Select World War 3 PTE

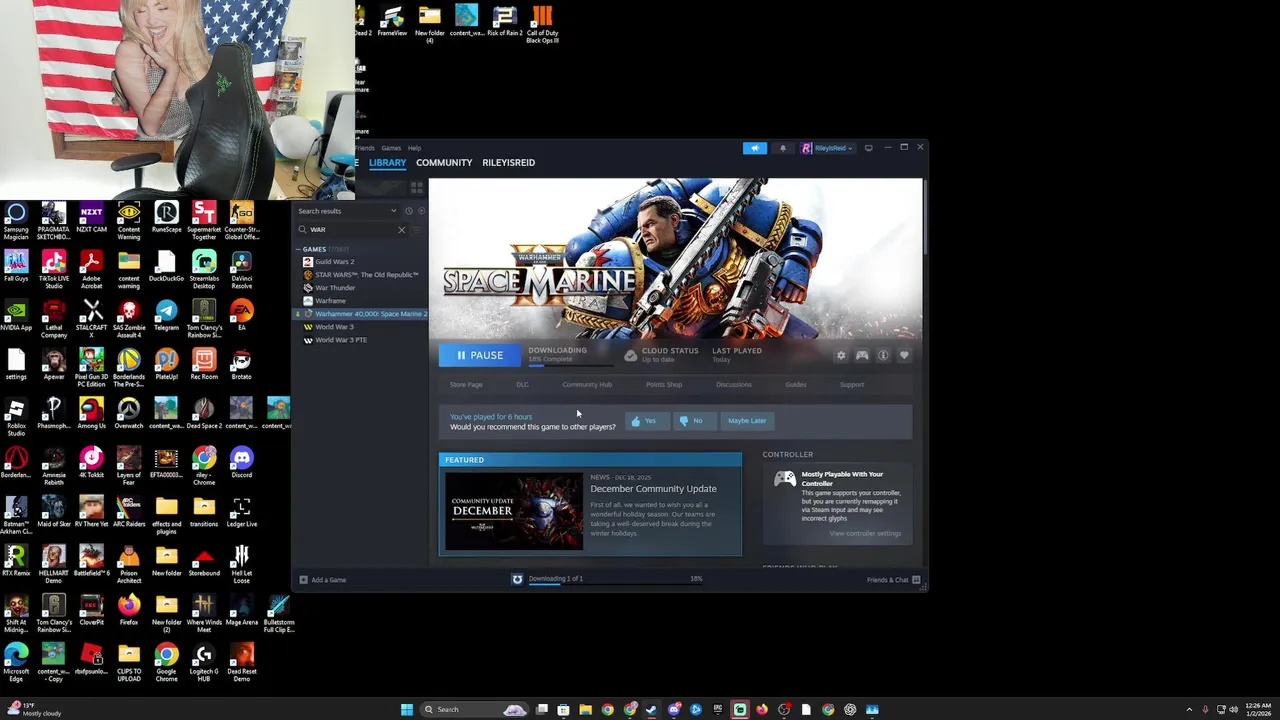click(x=341, y=340)
